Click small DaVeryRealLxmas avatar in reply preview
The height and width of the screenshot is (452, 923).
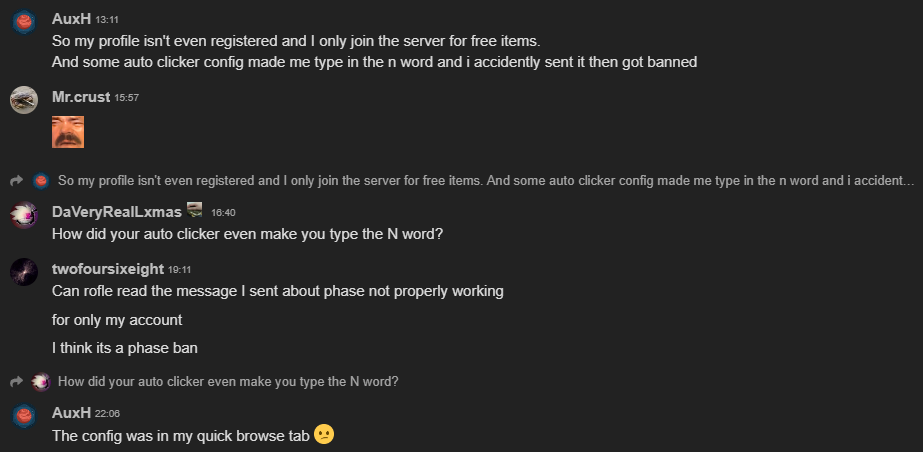point(41,382)
